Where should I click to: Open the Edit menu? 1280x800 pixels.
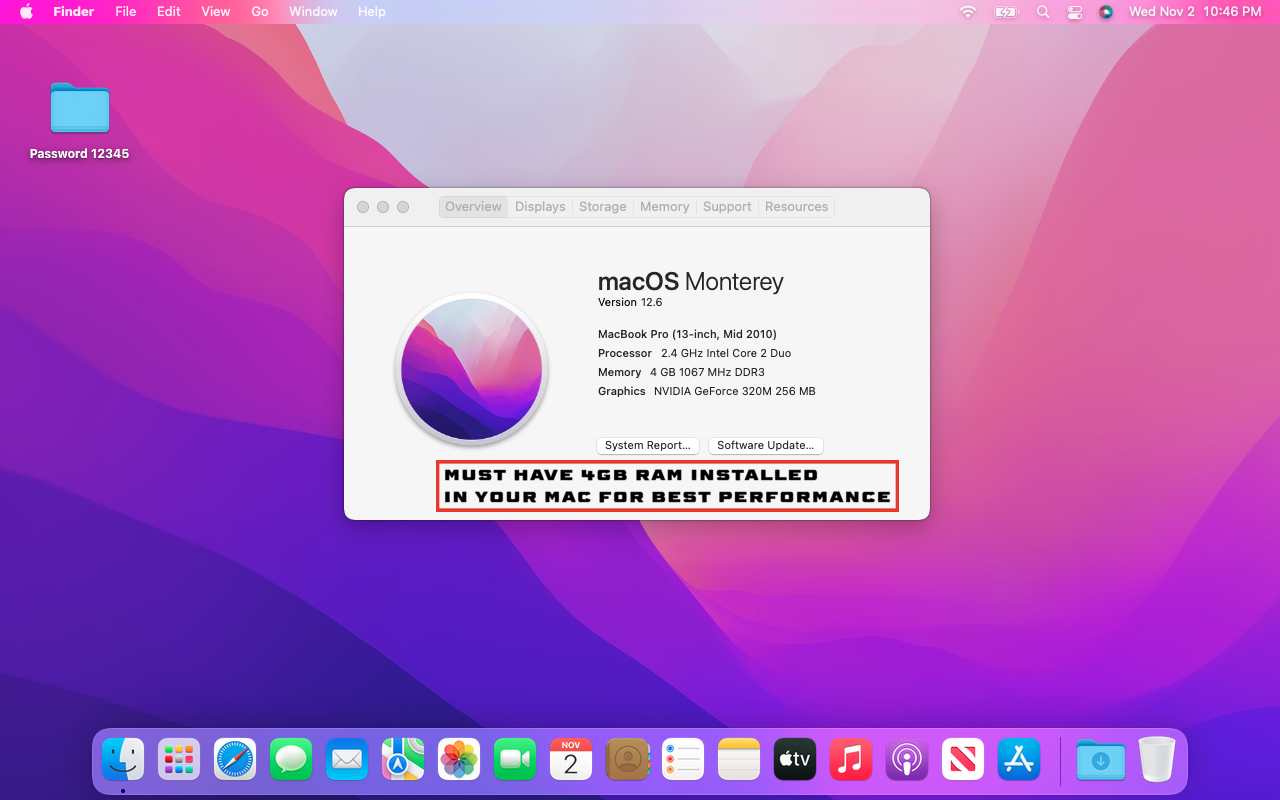click(168, 12)
